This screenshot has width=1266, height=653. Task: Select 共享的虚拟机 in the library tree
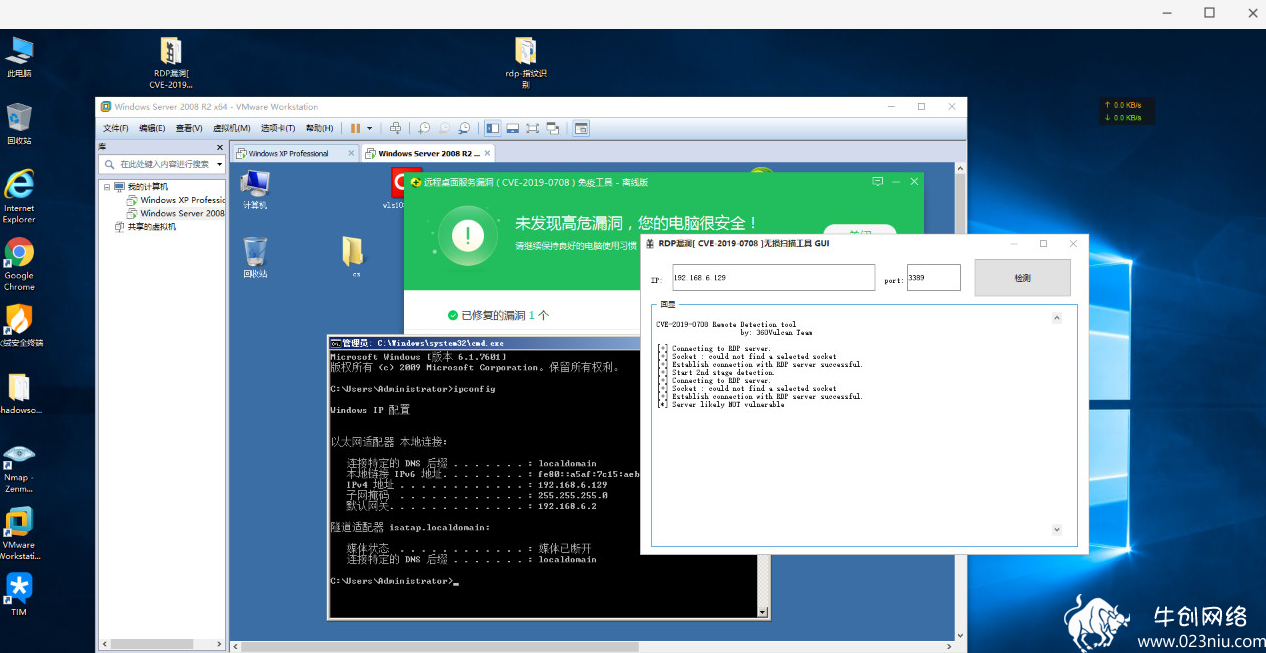click(145, 226)
